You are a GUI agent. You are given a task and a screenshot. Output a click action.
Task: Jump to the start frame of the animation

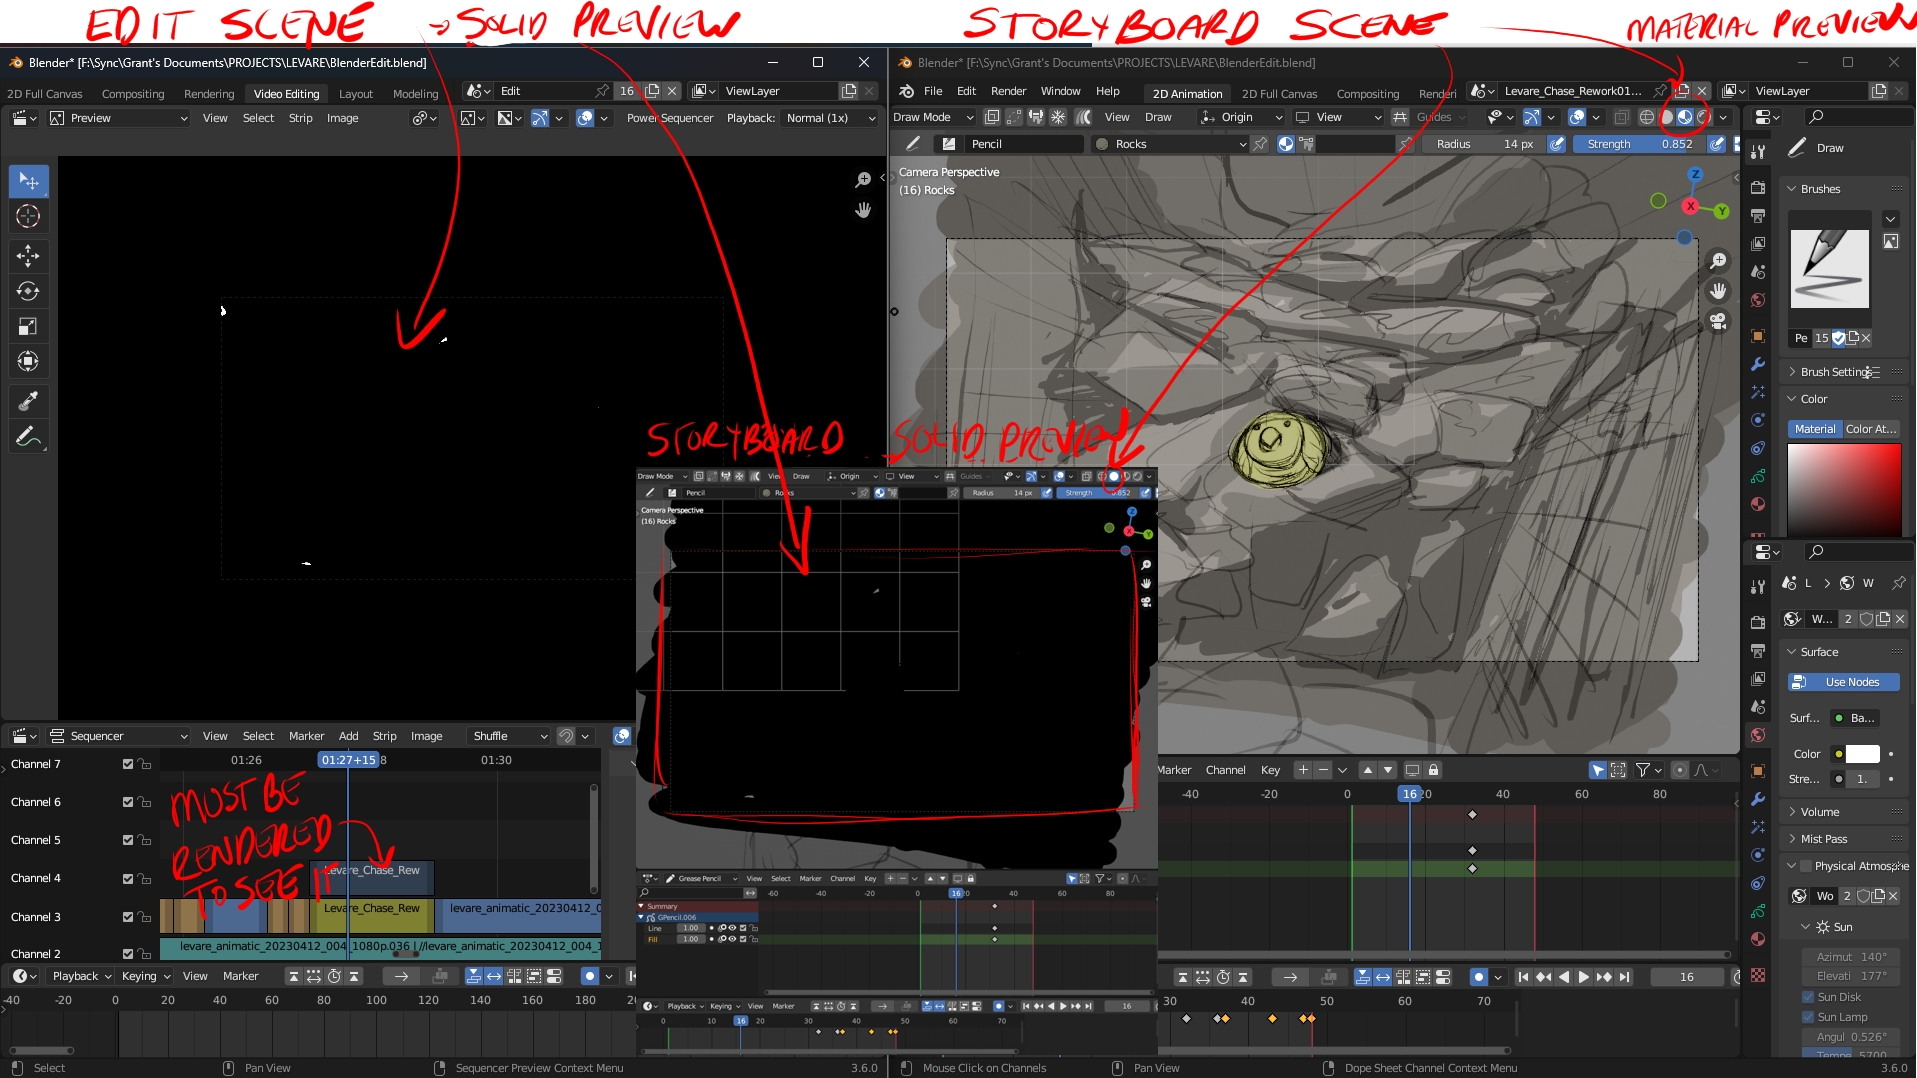tap(1523, 977)
